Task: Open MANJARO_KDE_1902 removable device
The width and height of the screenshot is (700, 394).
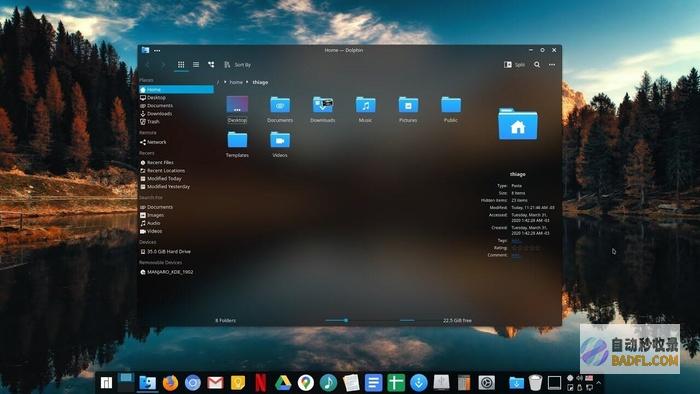Action: (x=167, y=272)
